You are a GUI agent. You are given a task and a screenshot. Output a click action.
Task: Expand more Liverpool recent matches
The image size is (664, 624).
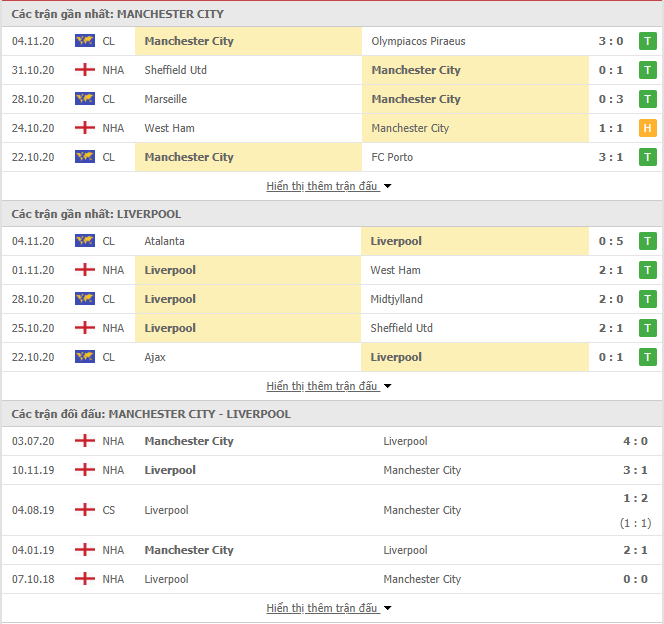click(x=328, y=386)
